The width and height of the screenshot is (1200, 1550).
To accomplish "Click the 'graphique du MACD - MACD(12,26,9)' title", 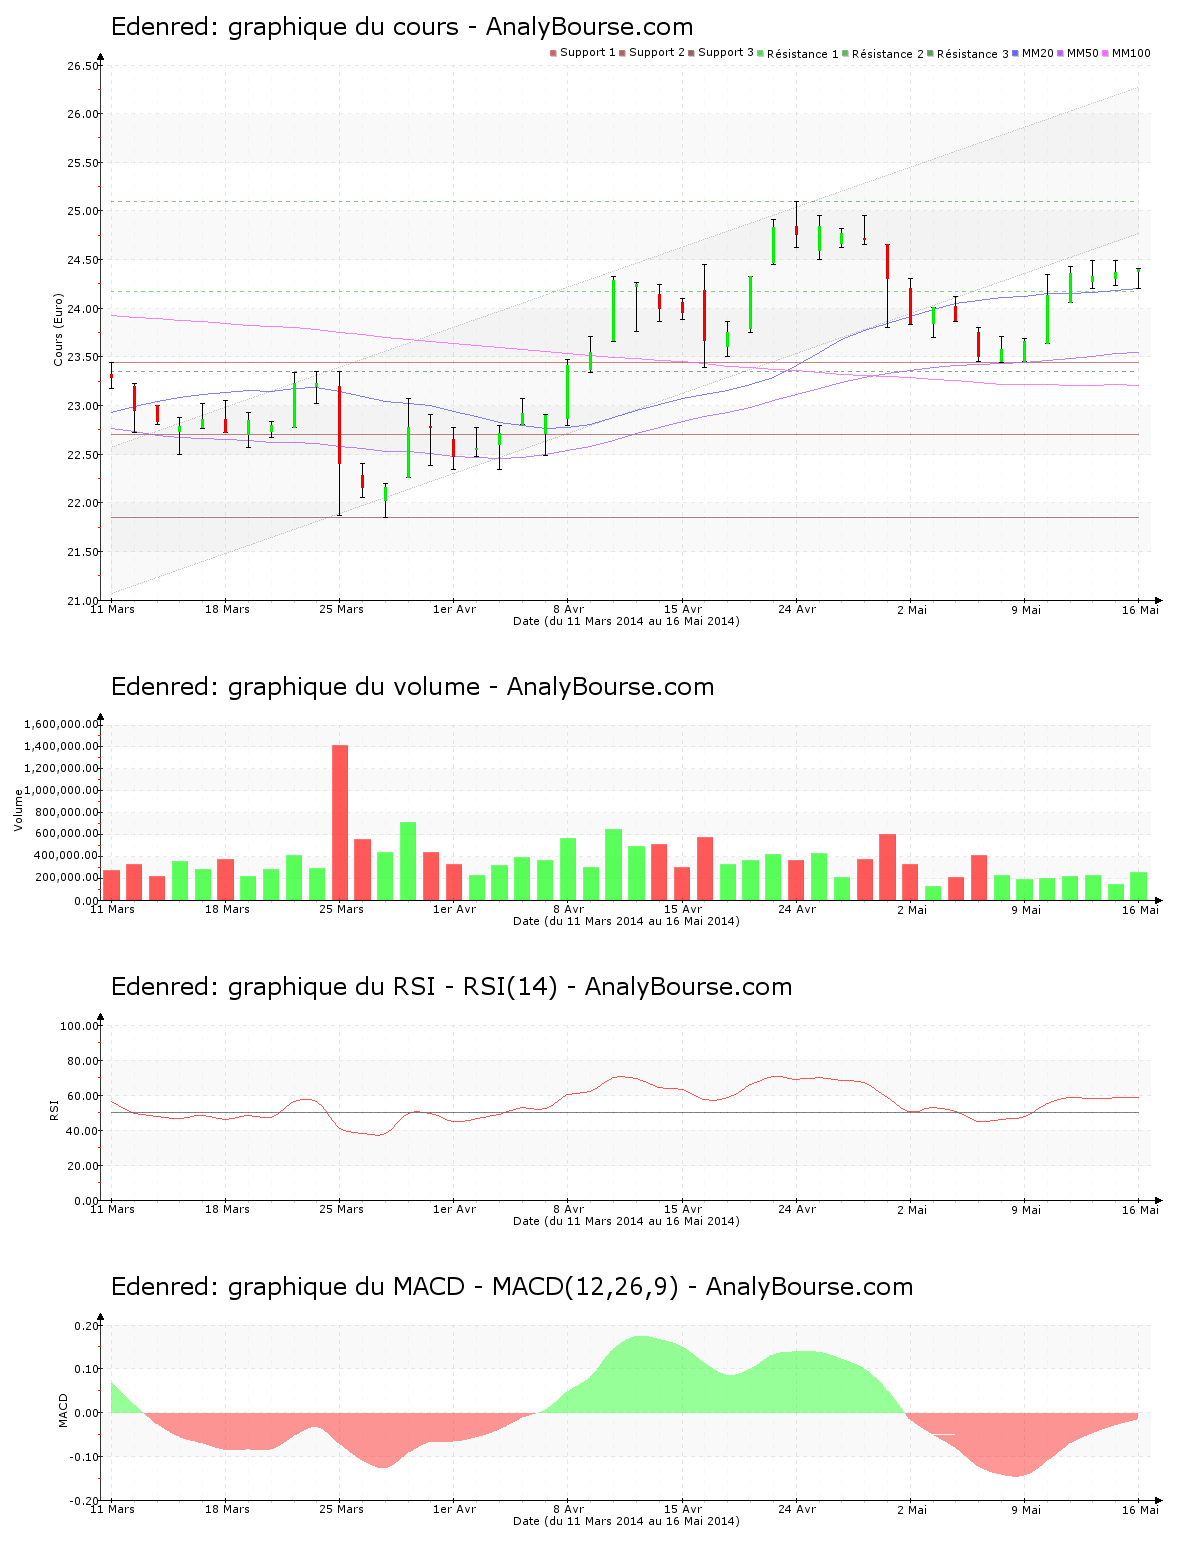I will (x=453, y=1287).
